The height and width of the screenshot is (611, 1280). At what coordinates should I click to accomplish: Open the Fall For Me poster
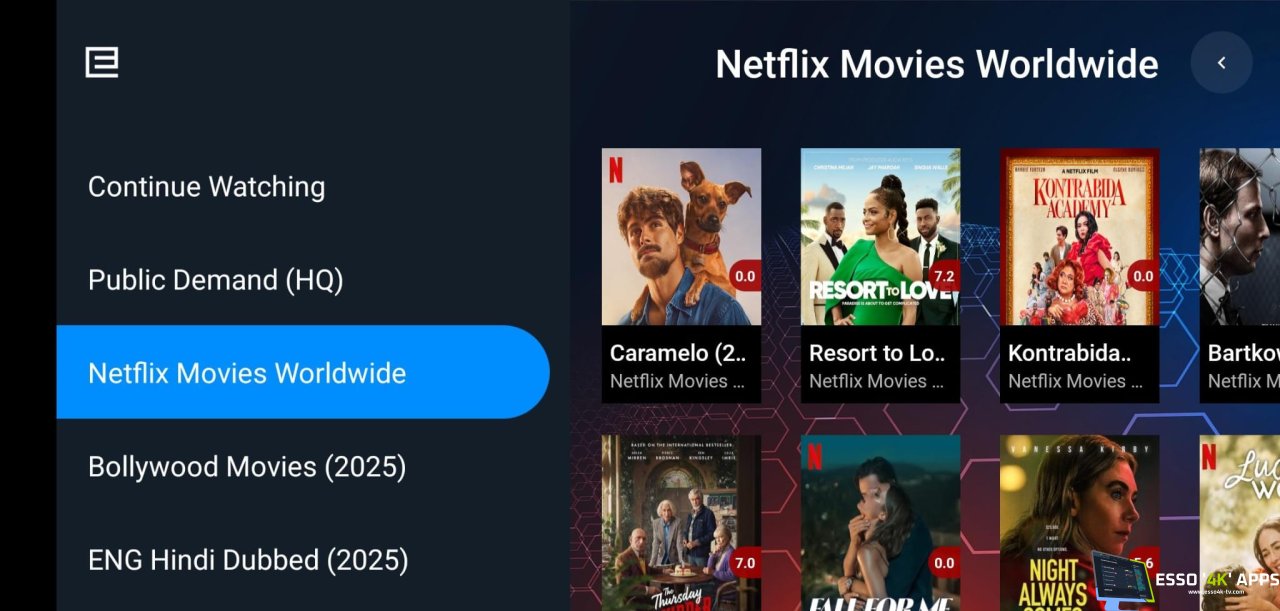880,523
